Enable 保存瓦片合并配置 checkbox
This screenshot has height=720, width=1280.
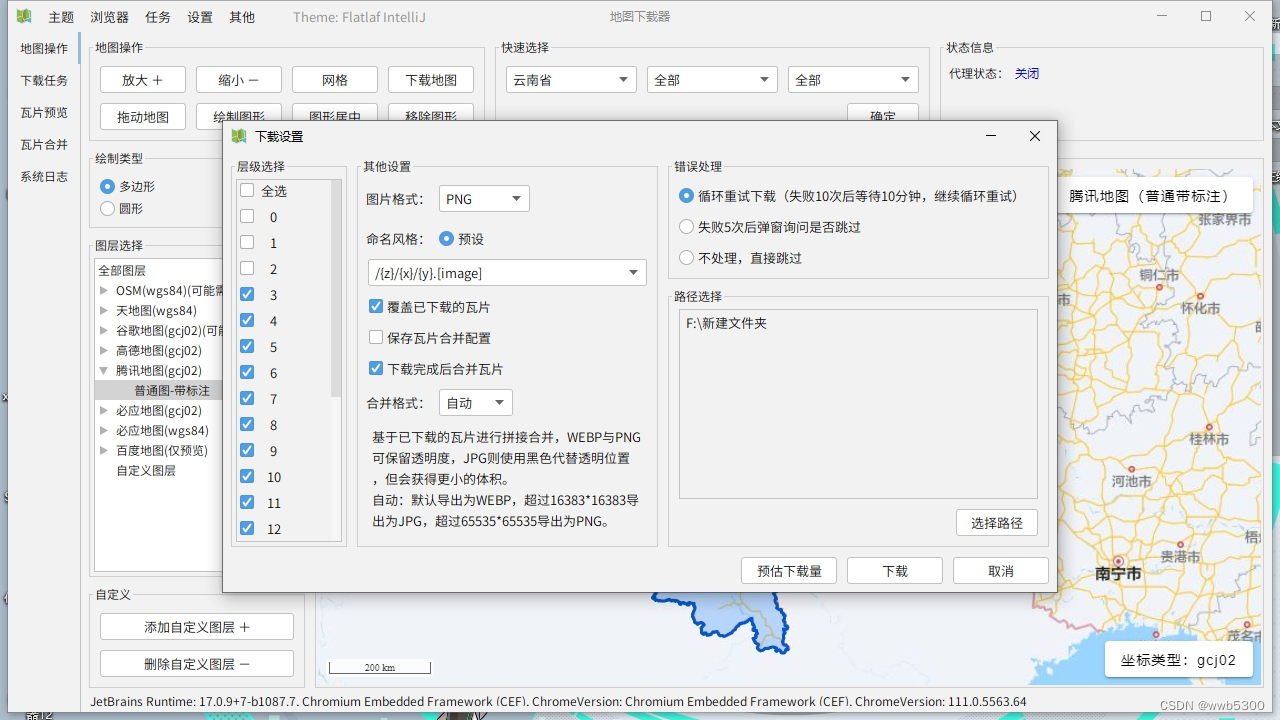tap(376, 337)
